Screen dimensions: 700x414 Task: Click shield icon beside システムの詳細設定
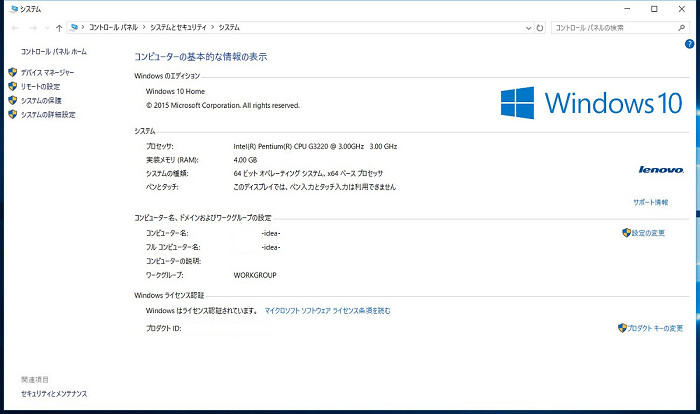(12, 114)
